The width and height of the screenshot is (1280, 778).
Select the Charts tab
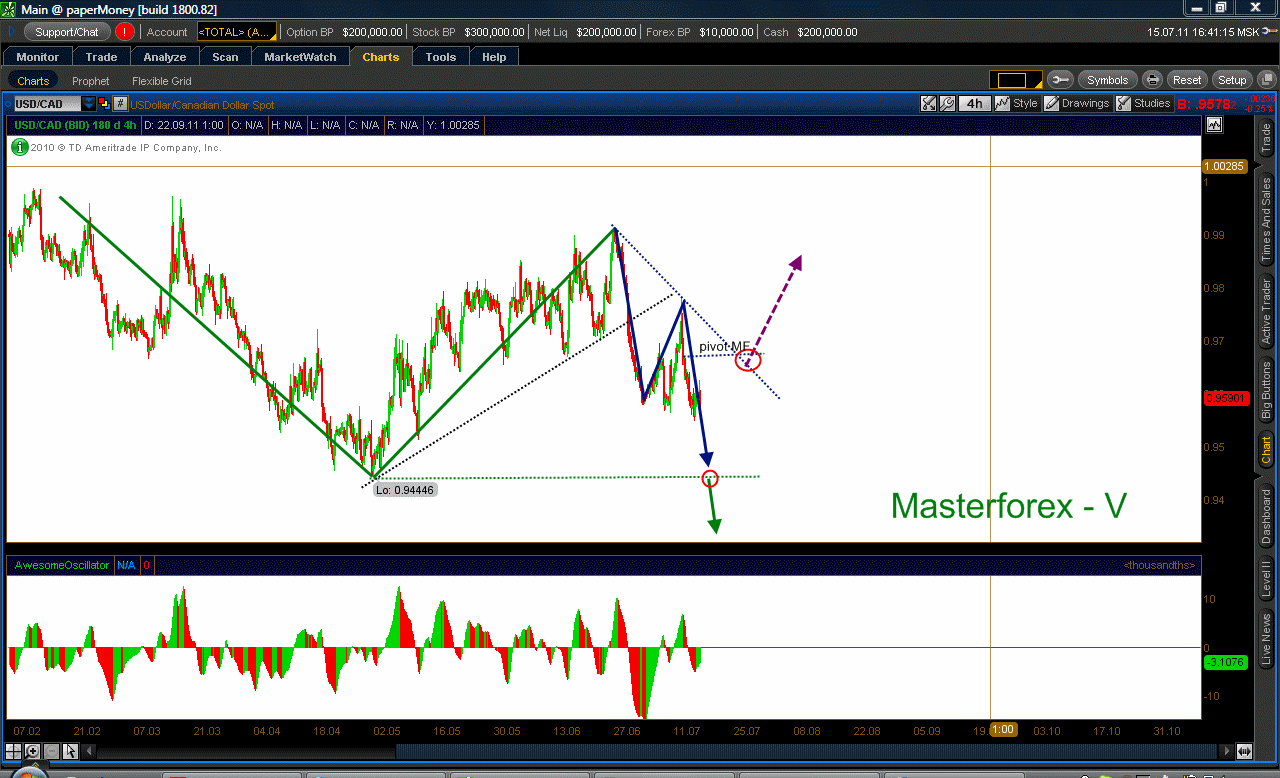[381, 57]
